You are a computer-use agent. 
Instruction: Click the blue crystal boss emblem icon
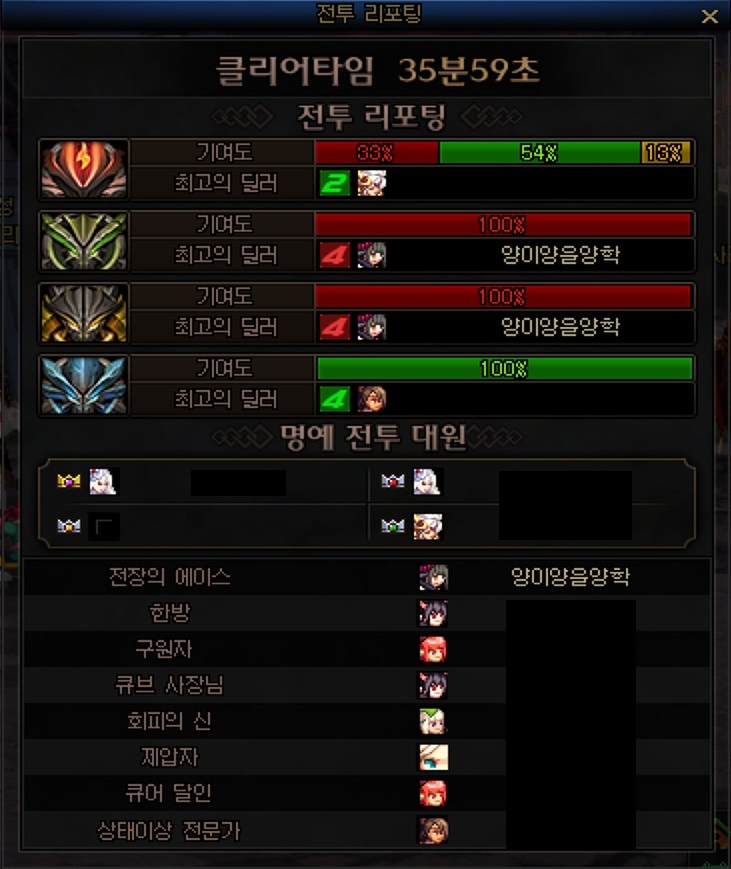84,385
